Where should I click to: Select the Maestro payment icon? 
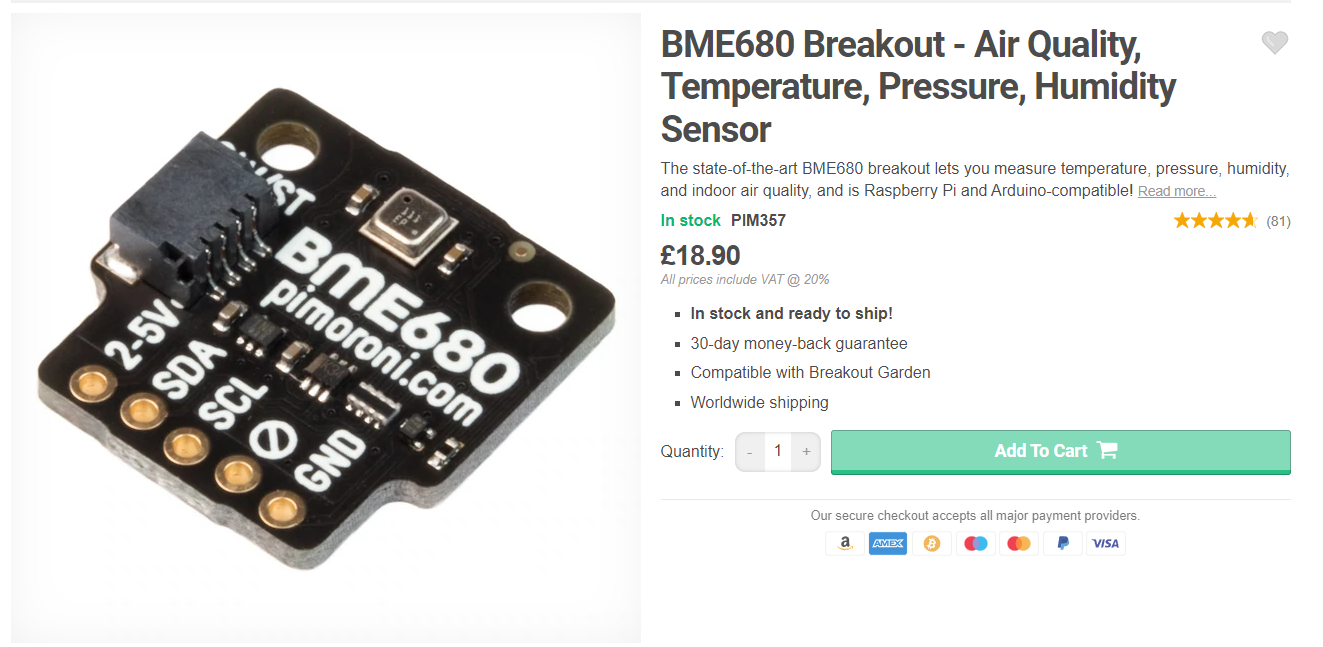[975, 543]
